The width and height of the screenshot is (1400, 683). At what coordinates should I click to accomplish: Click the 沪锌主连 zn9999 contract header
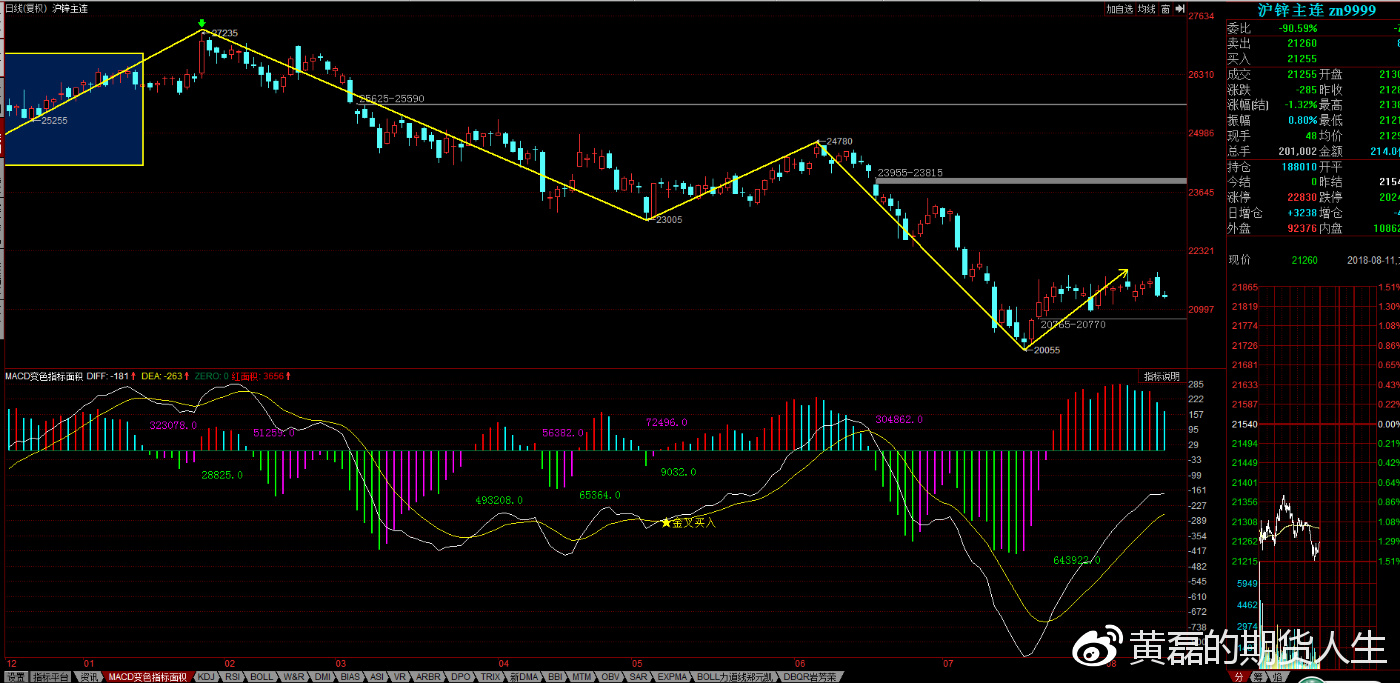click(x=1316, y=10)
